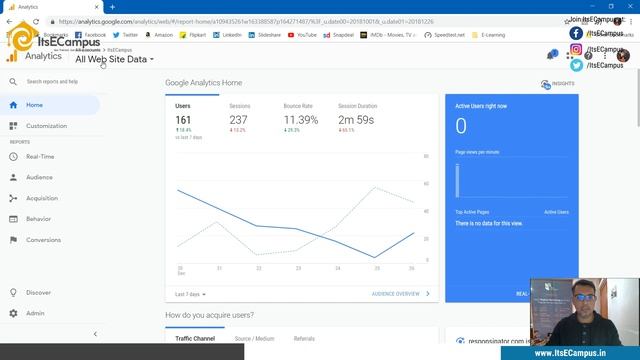Open Customization section icon
This screenshot has height=360, width=640.
tap(13, 126)
